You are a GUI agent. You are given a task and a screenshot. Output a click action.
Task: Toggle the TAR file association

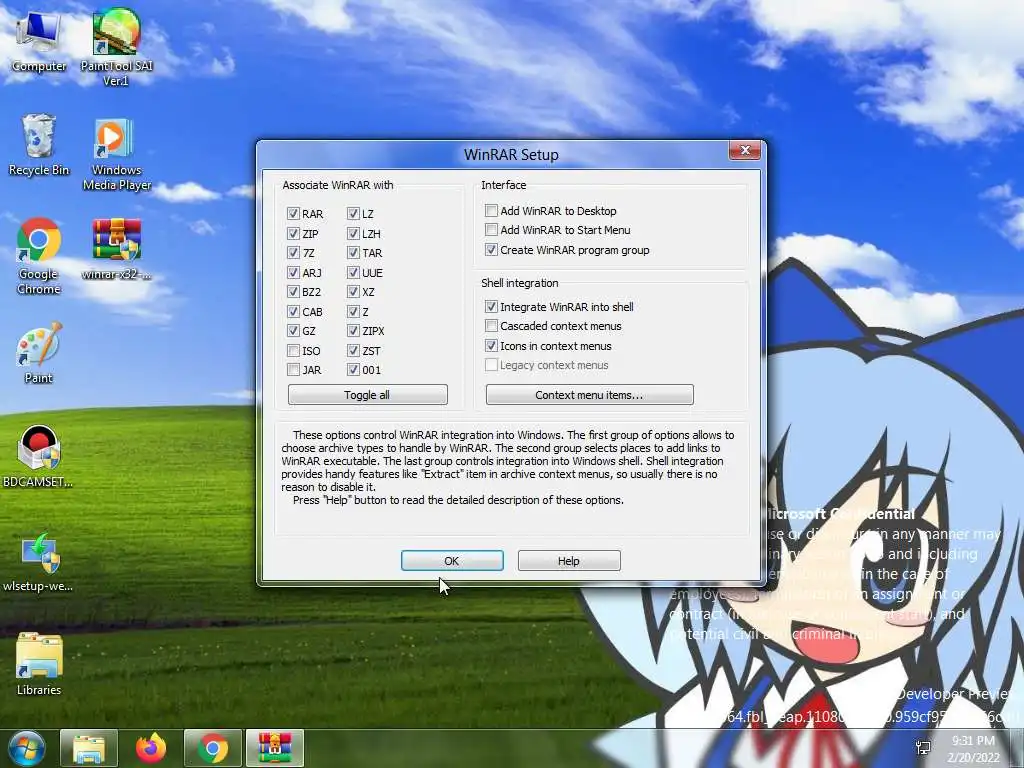(353, 253)
